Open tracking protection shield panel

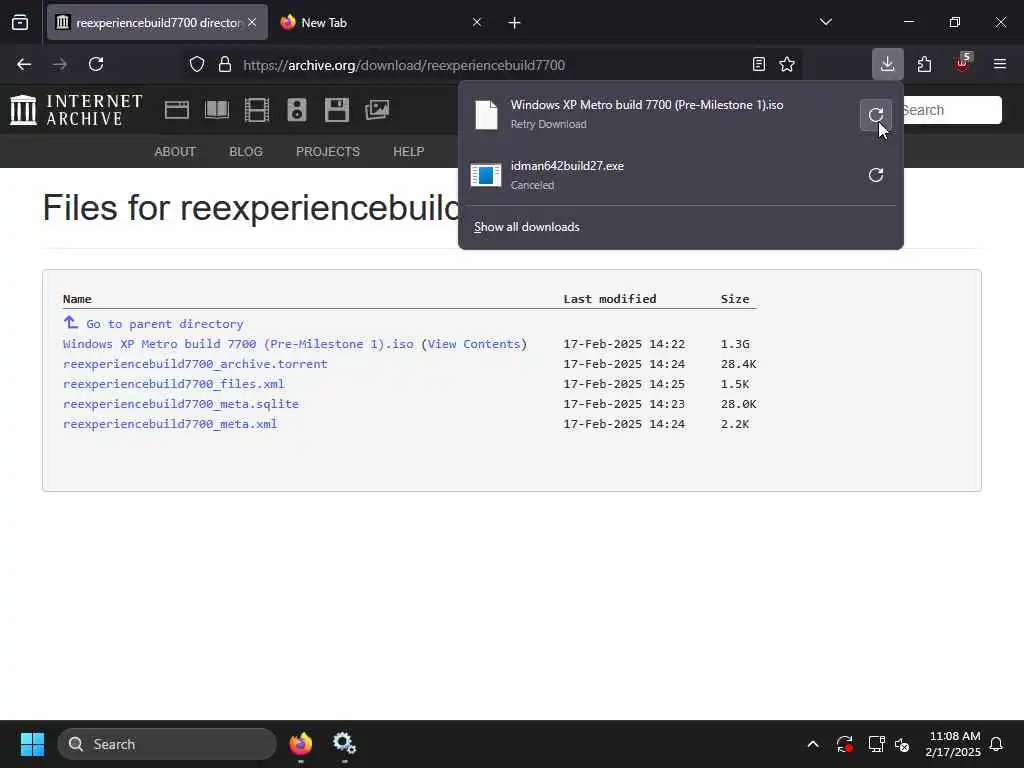click(197, 64)
